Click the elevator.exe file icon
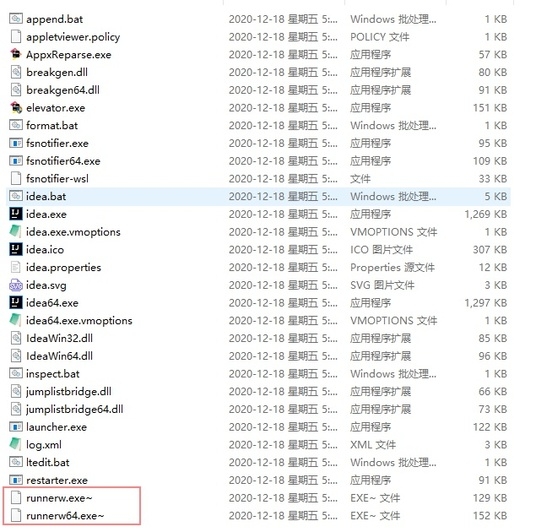This screenshot has height=532, width=541. [16, 108]
